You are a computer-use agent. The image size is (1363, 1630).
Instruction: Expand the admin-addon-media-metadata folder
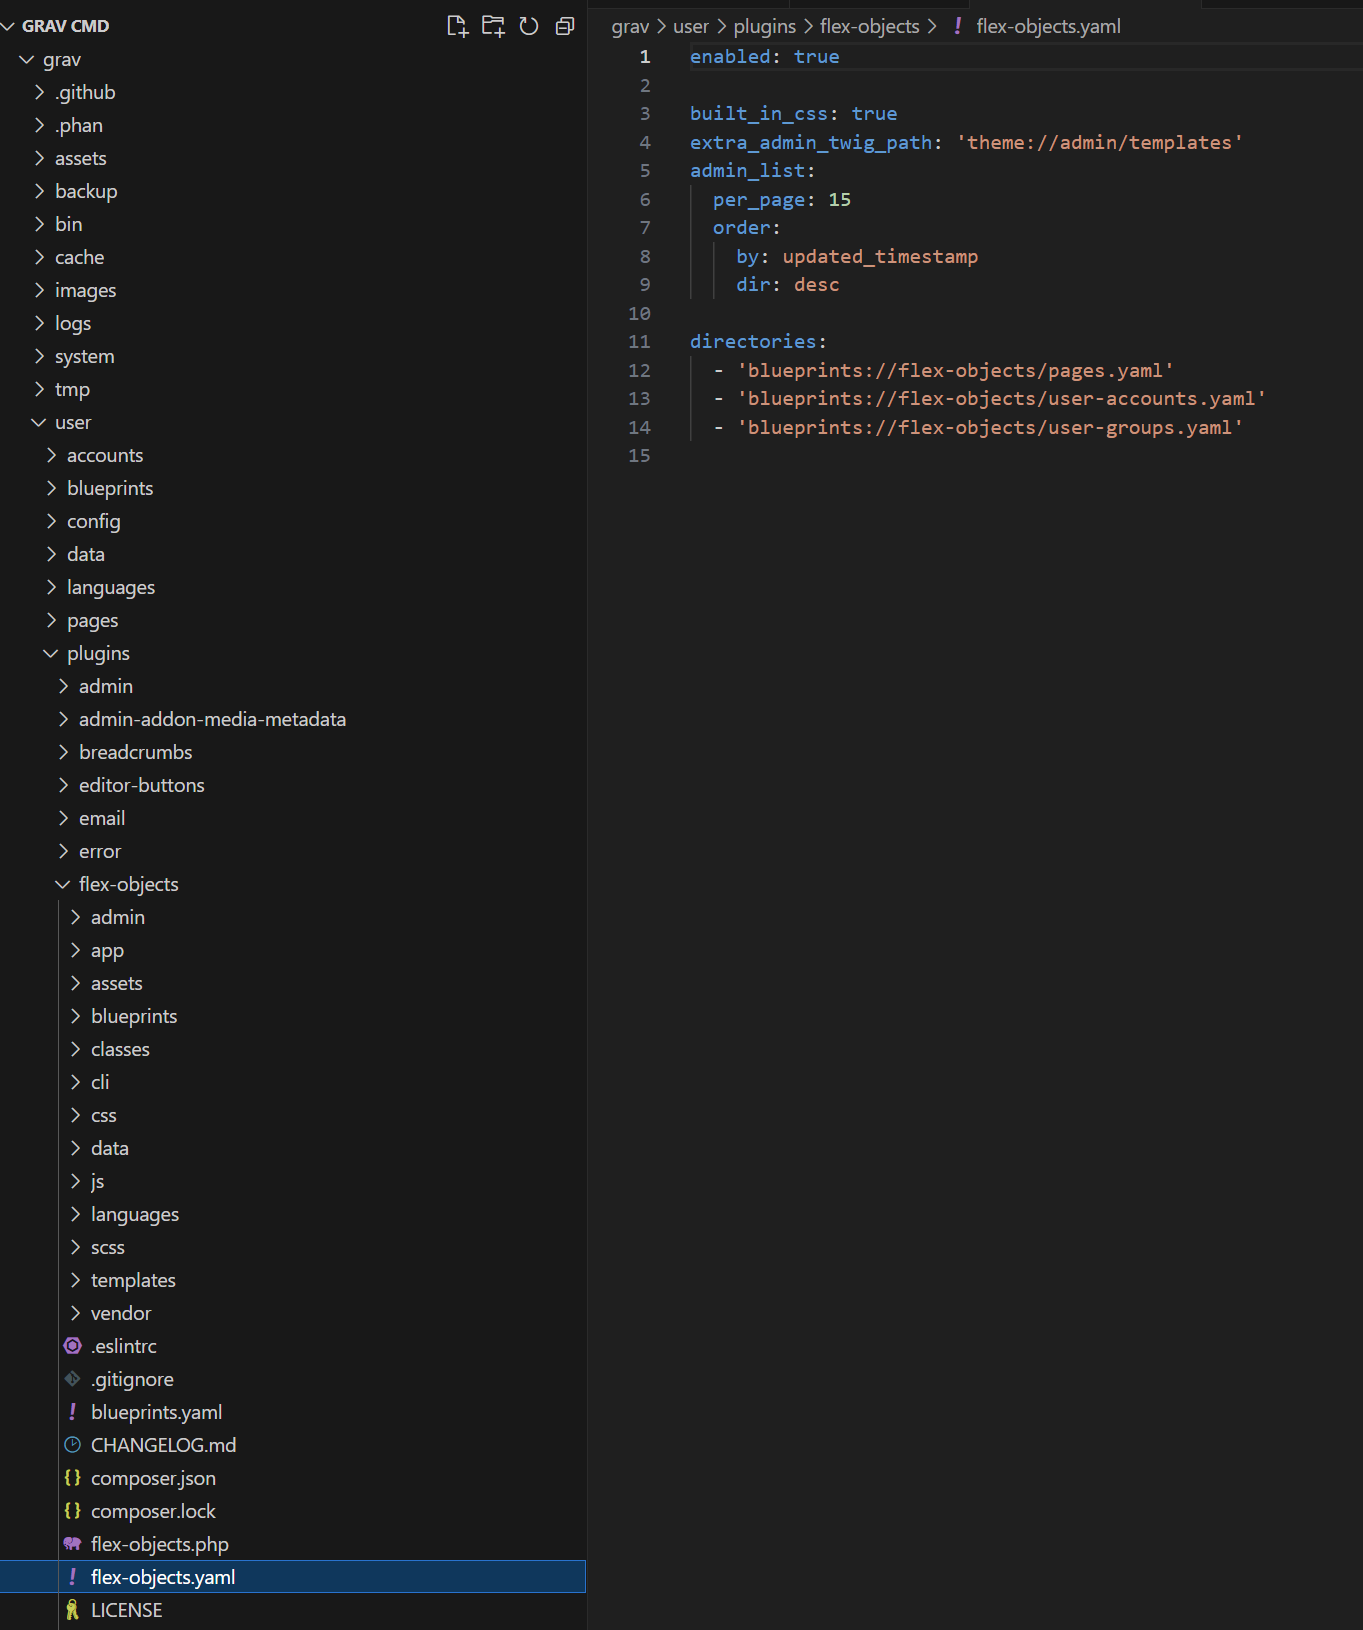click(63, 719)
